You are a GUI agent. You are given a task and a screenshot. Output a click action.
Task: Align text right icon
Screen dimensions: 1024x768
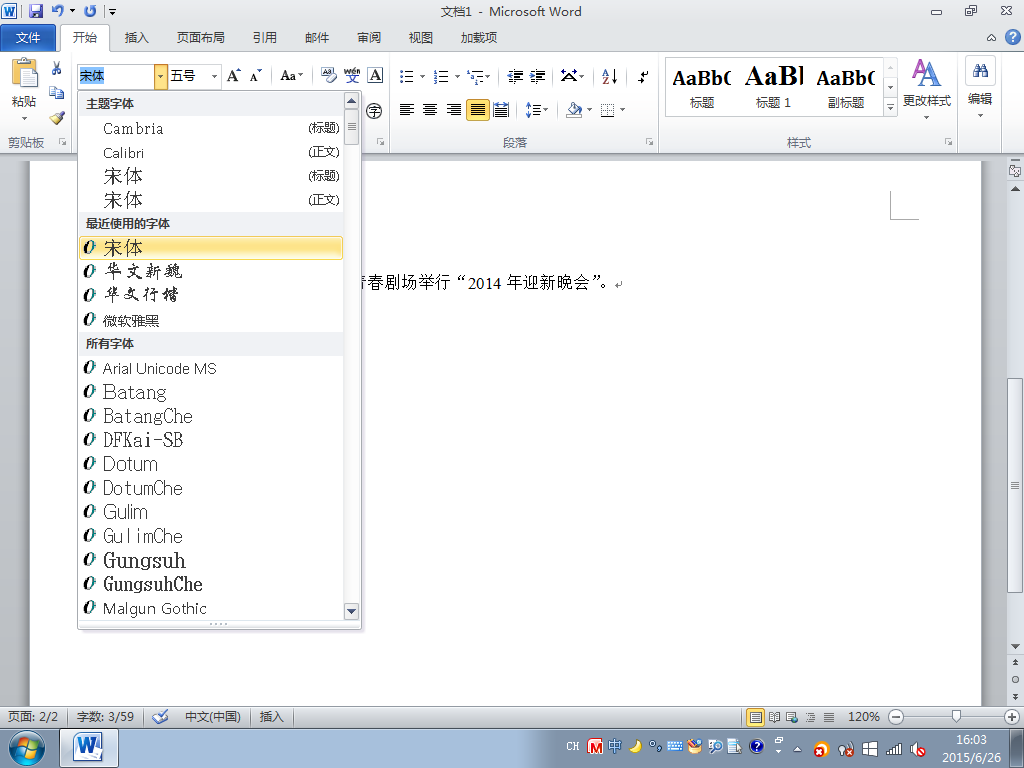(454, 110)
